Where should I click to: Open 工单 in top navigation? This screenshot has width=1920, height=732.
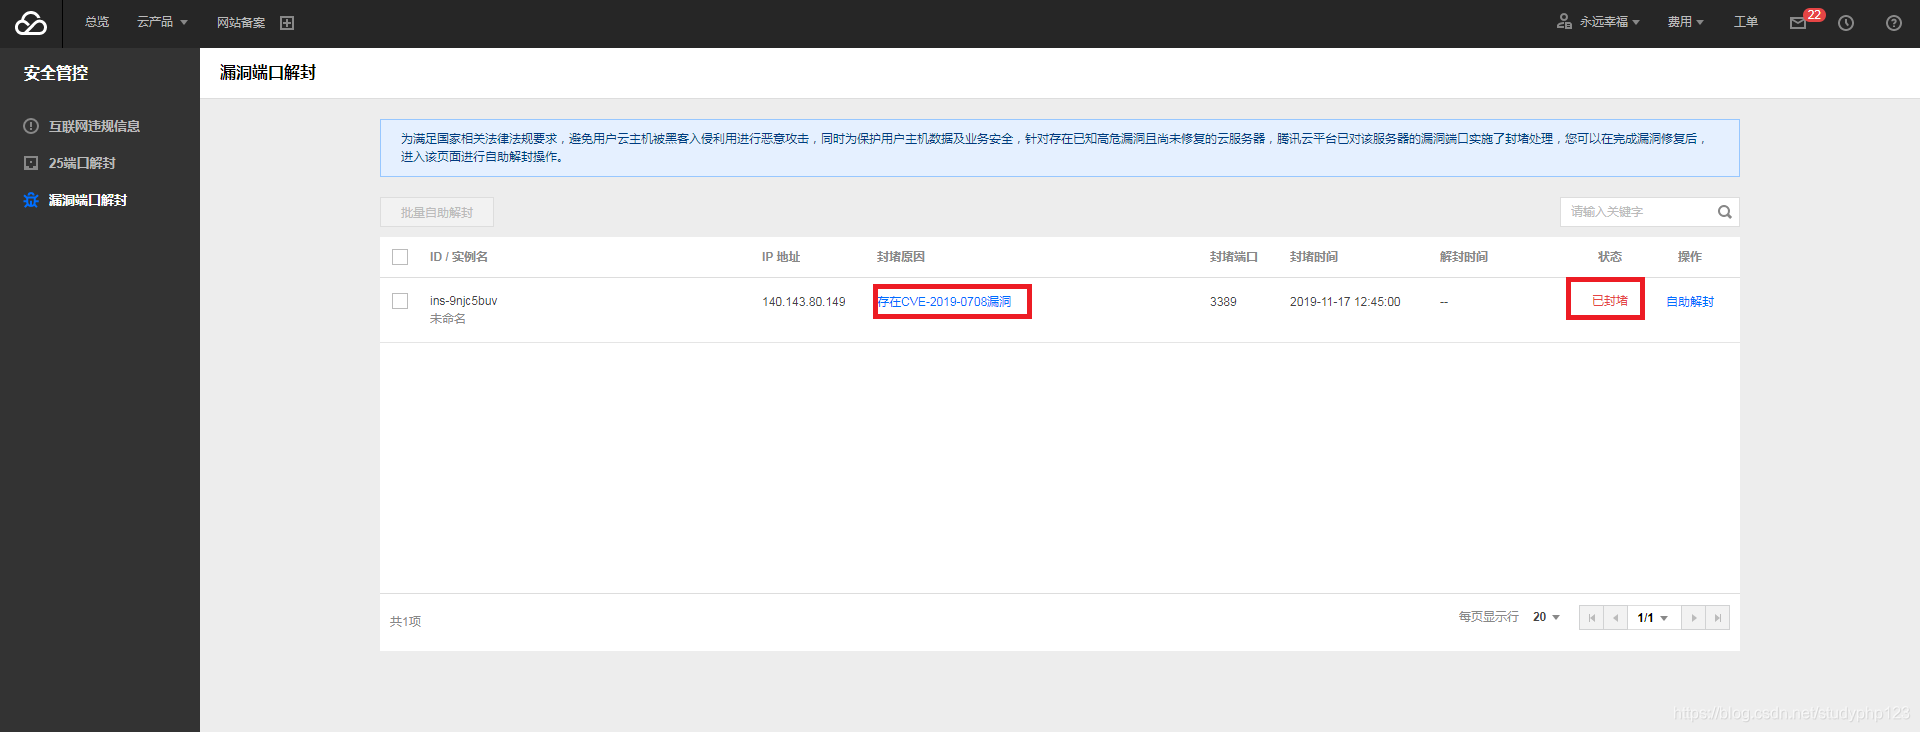(1746, 22)
